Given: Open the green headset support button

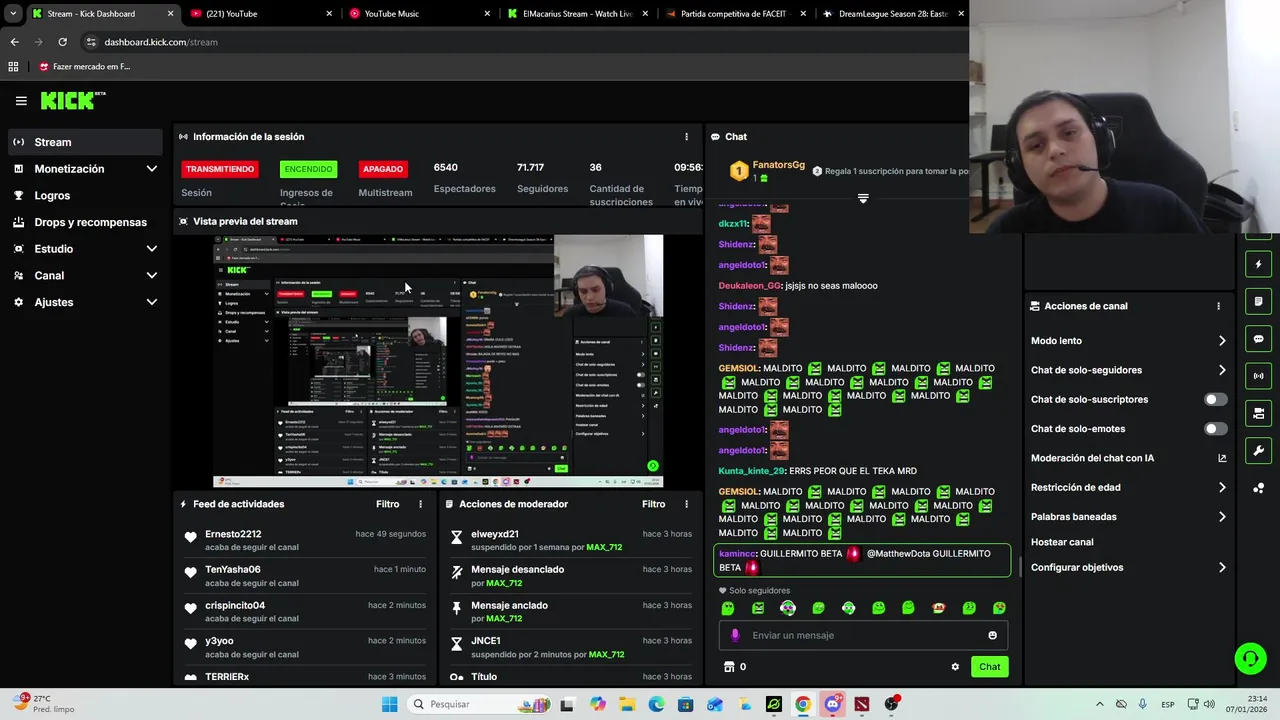Looking at the screenshot, I should (x=1250, y=658).
